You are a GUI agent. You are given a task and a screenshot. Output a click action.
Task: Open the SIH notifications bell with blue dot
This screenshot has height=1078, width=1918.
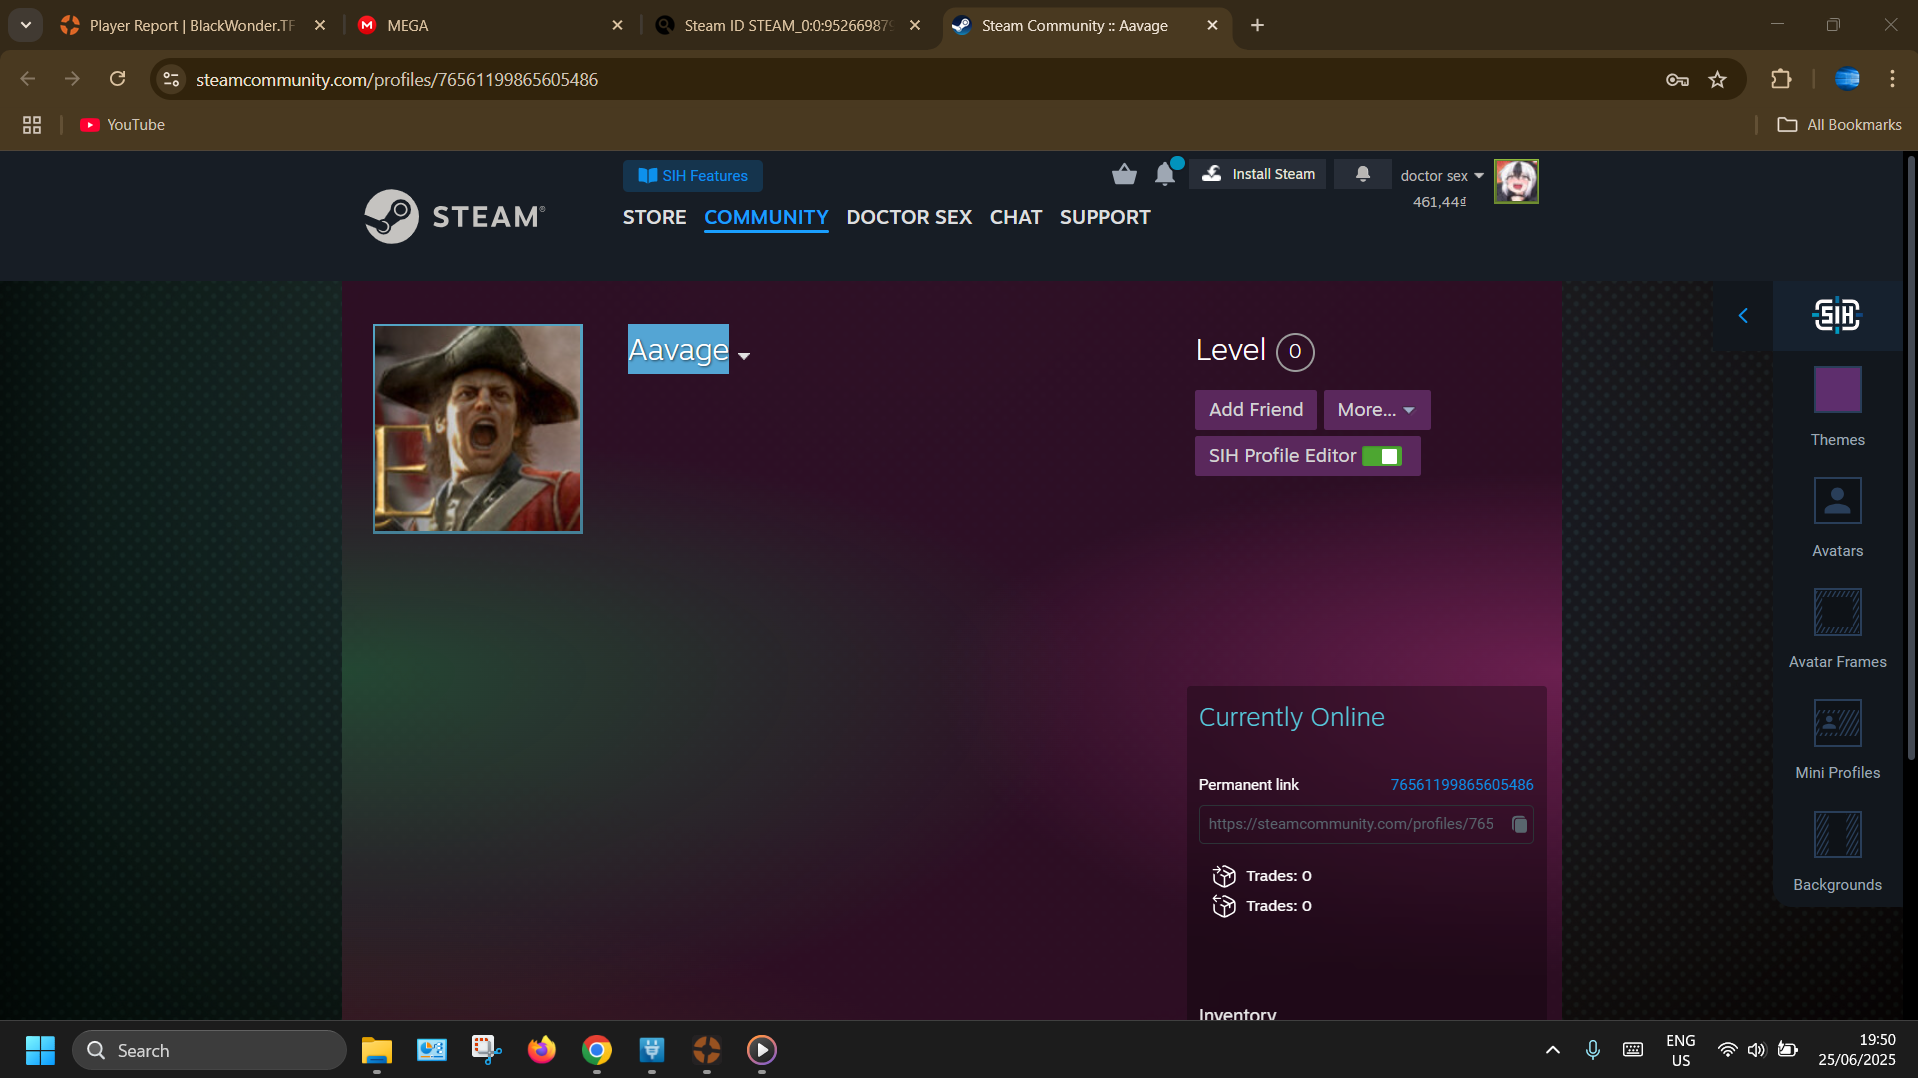point(1165,174)
